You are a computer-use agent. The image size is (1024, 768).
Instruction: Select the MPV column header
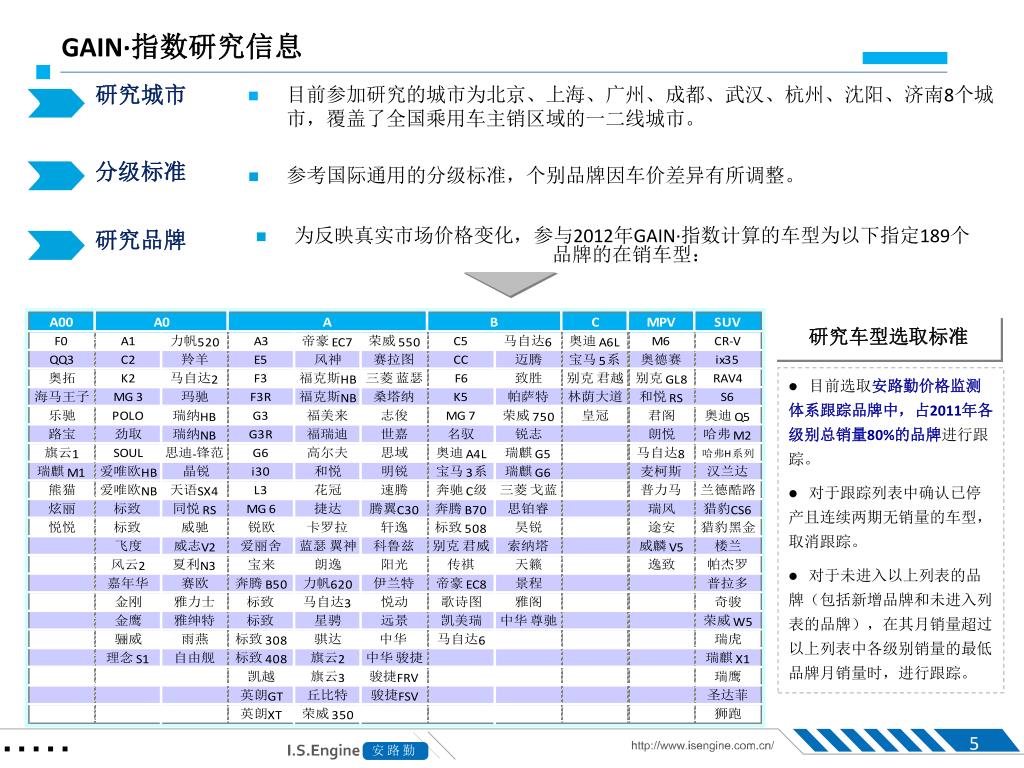click(x=661, y=321)
